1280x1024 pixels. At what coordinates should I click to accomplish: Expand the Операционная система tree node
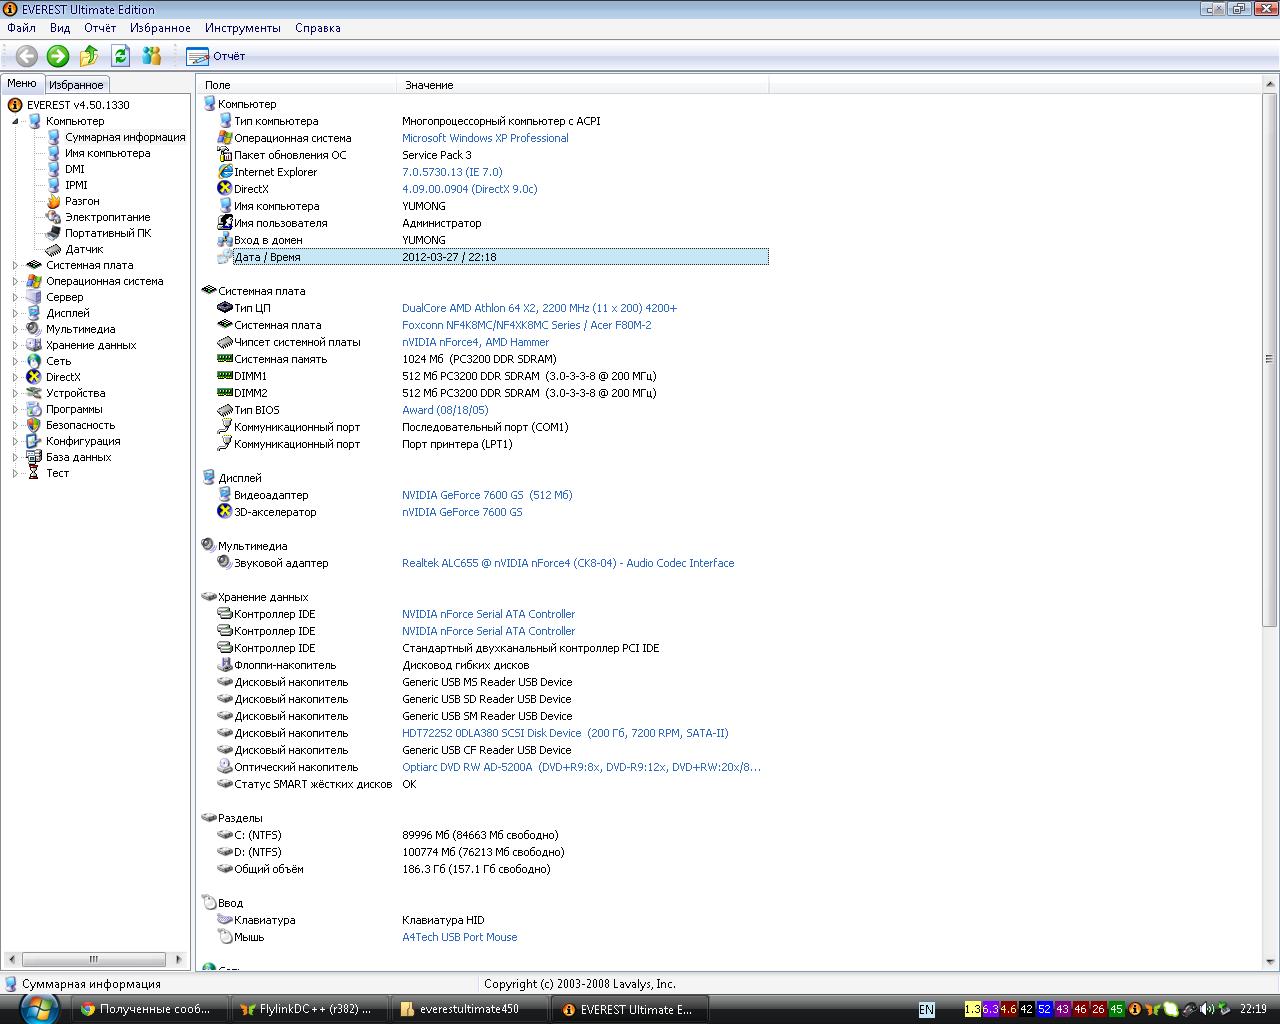tap(16, 281)
